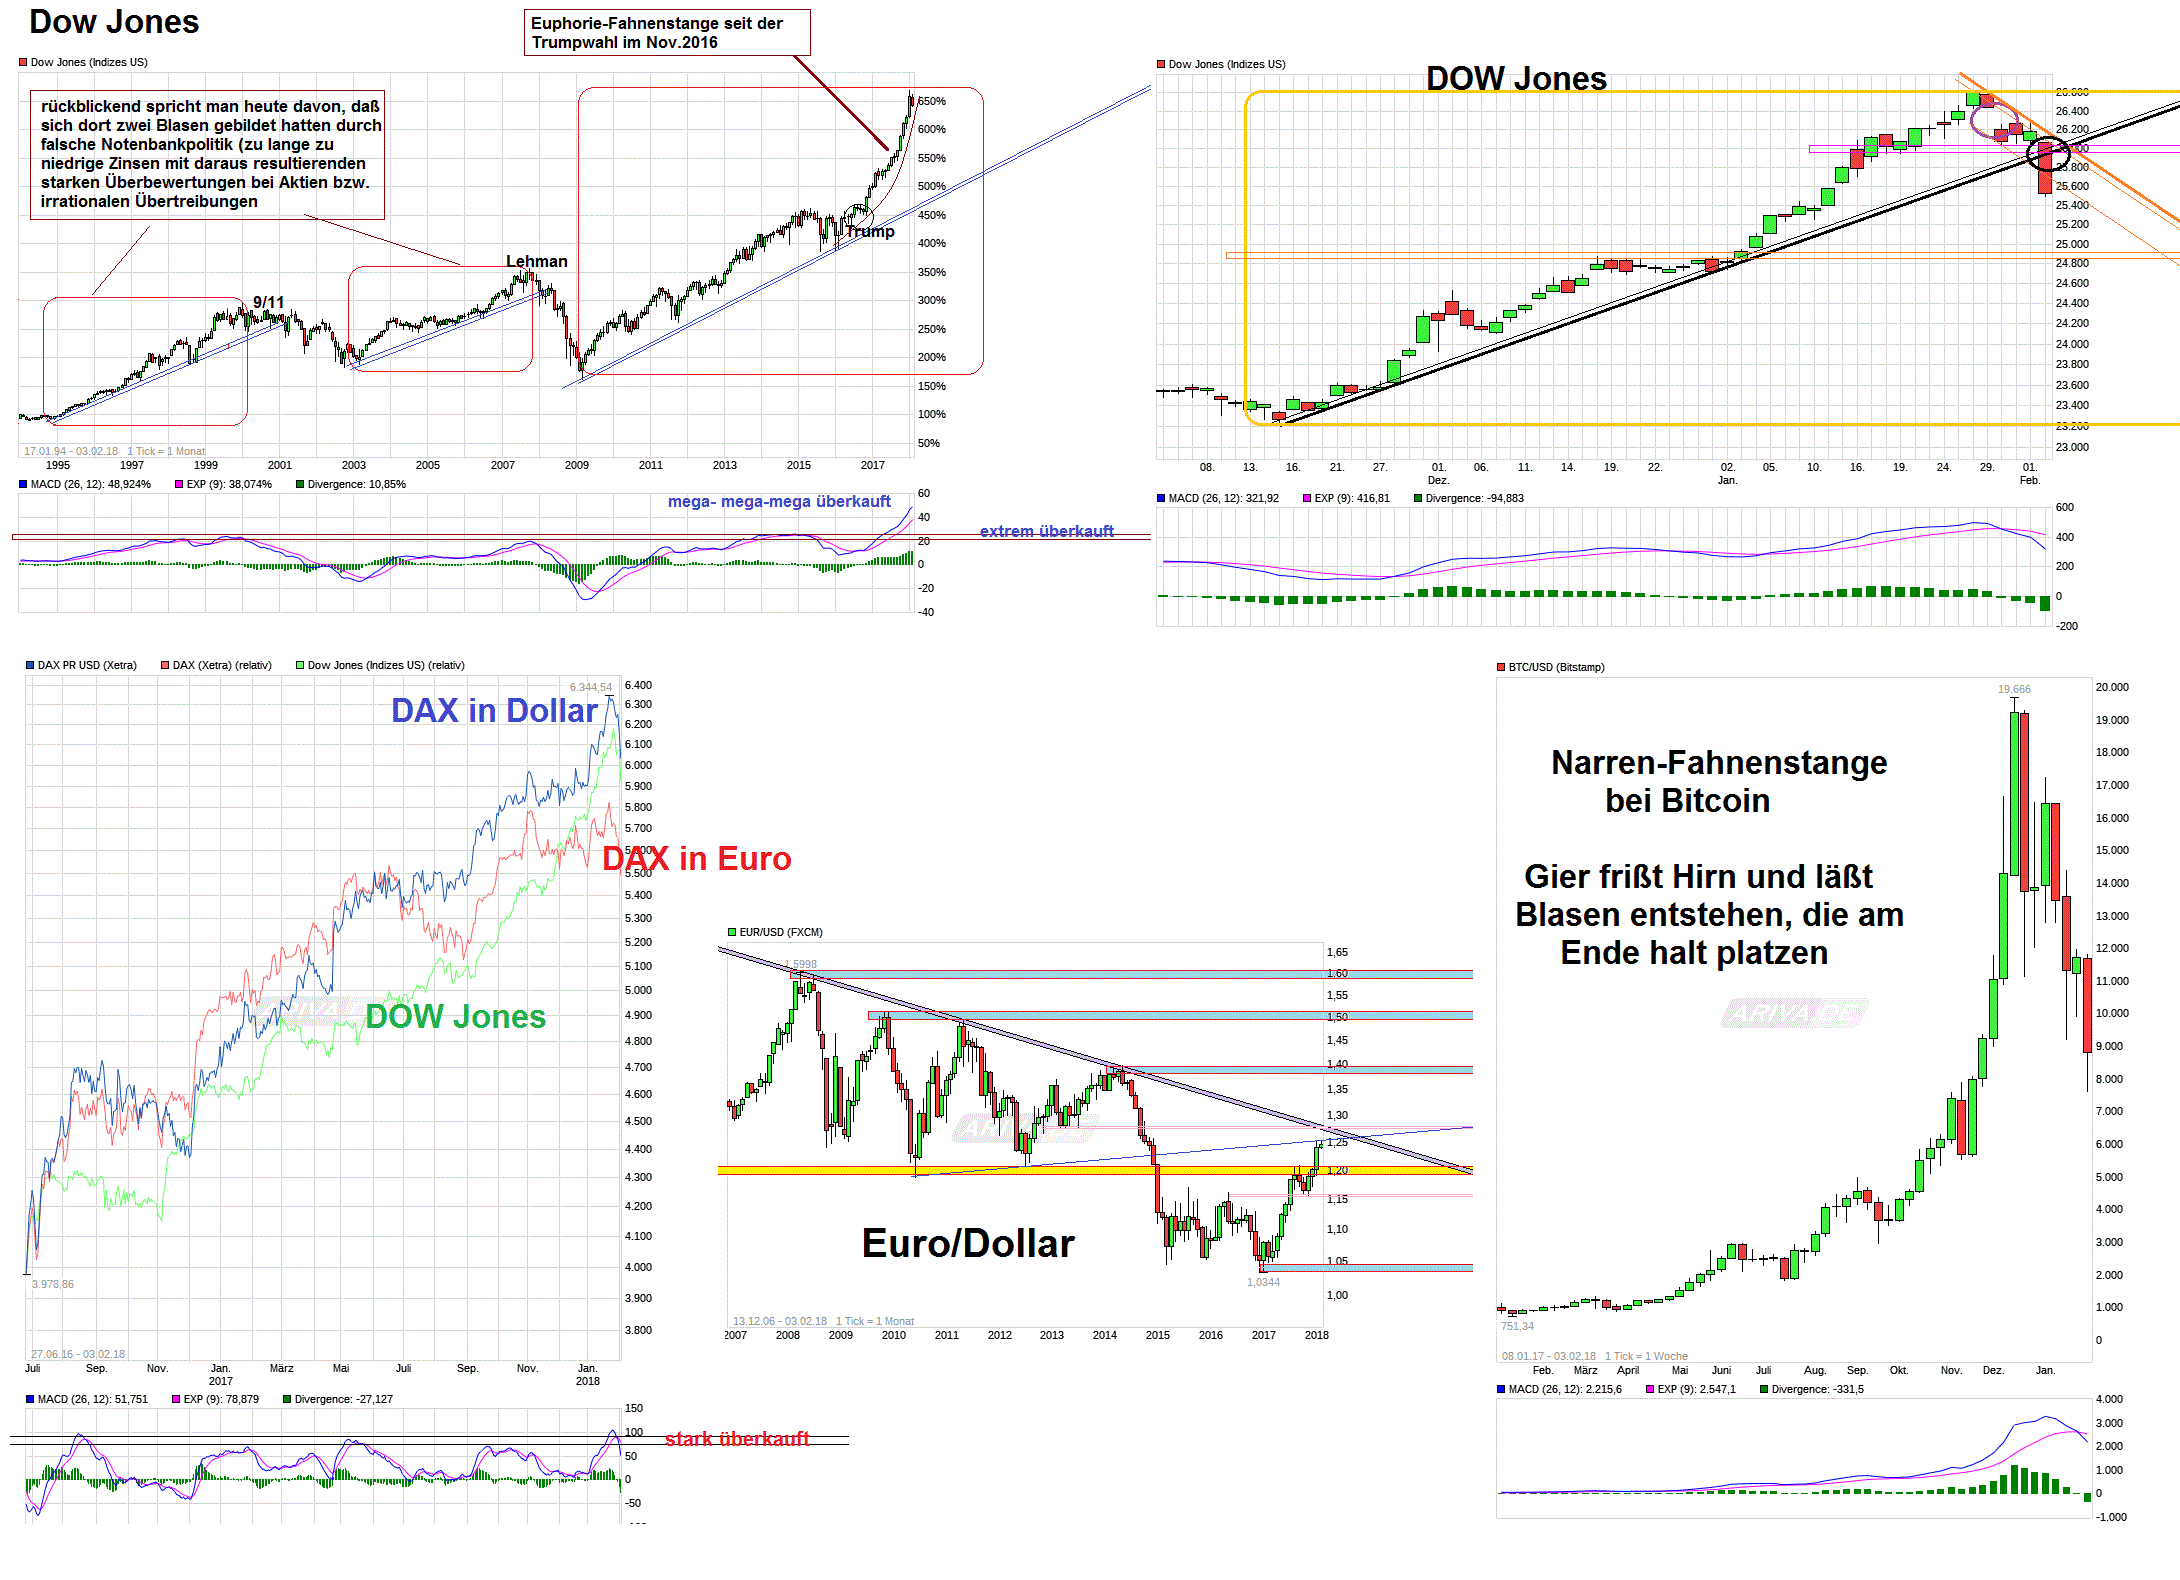The image size is (2180, 1580).
Task: Click the red 'stark überkauft' label
Action: [737, 1438]
